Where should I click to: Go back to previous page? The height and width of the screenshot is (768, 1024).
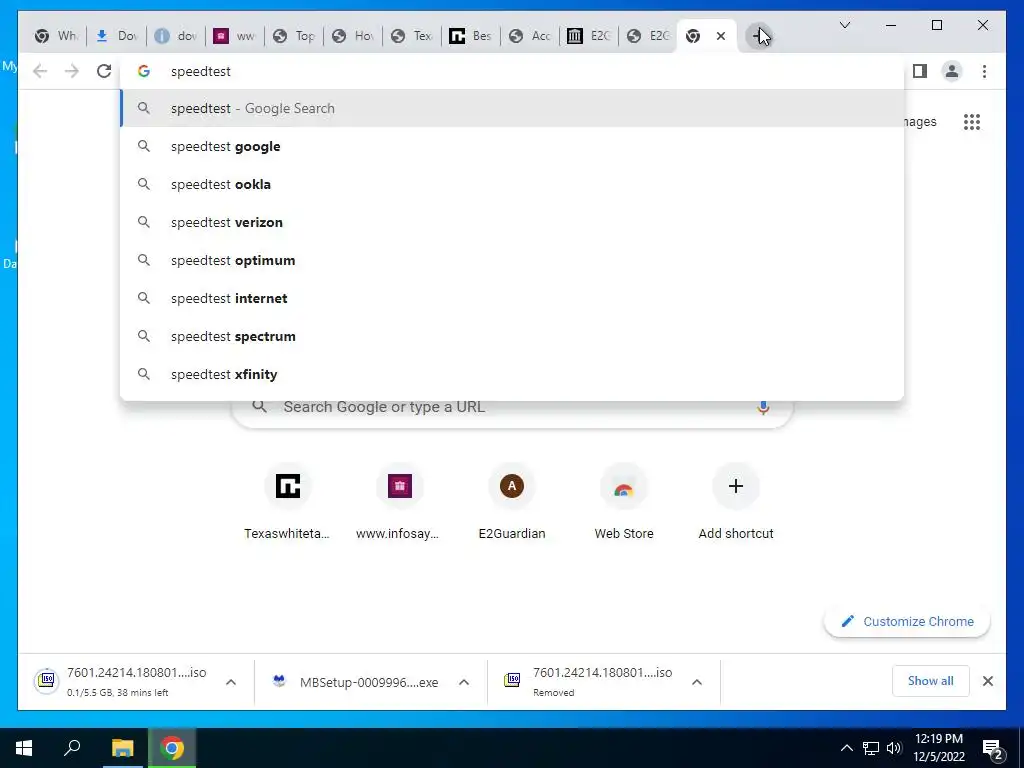40,71
